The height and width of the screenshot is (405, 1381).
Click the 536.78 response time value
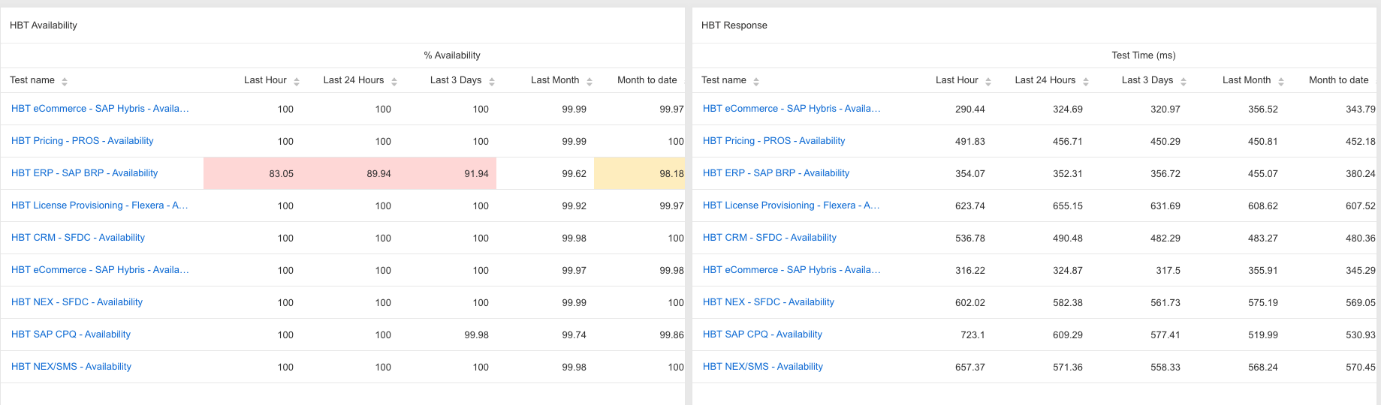970,238
